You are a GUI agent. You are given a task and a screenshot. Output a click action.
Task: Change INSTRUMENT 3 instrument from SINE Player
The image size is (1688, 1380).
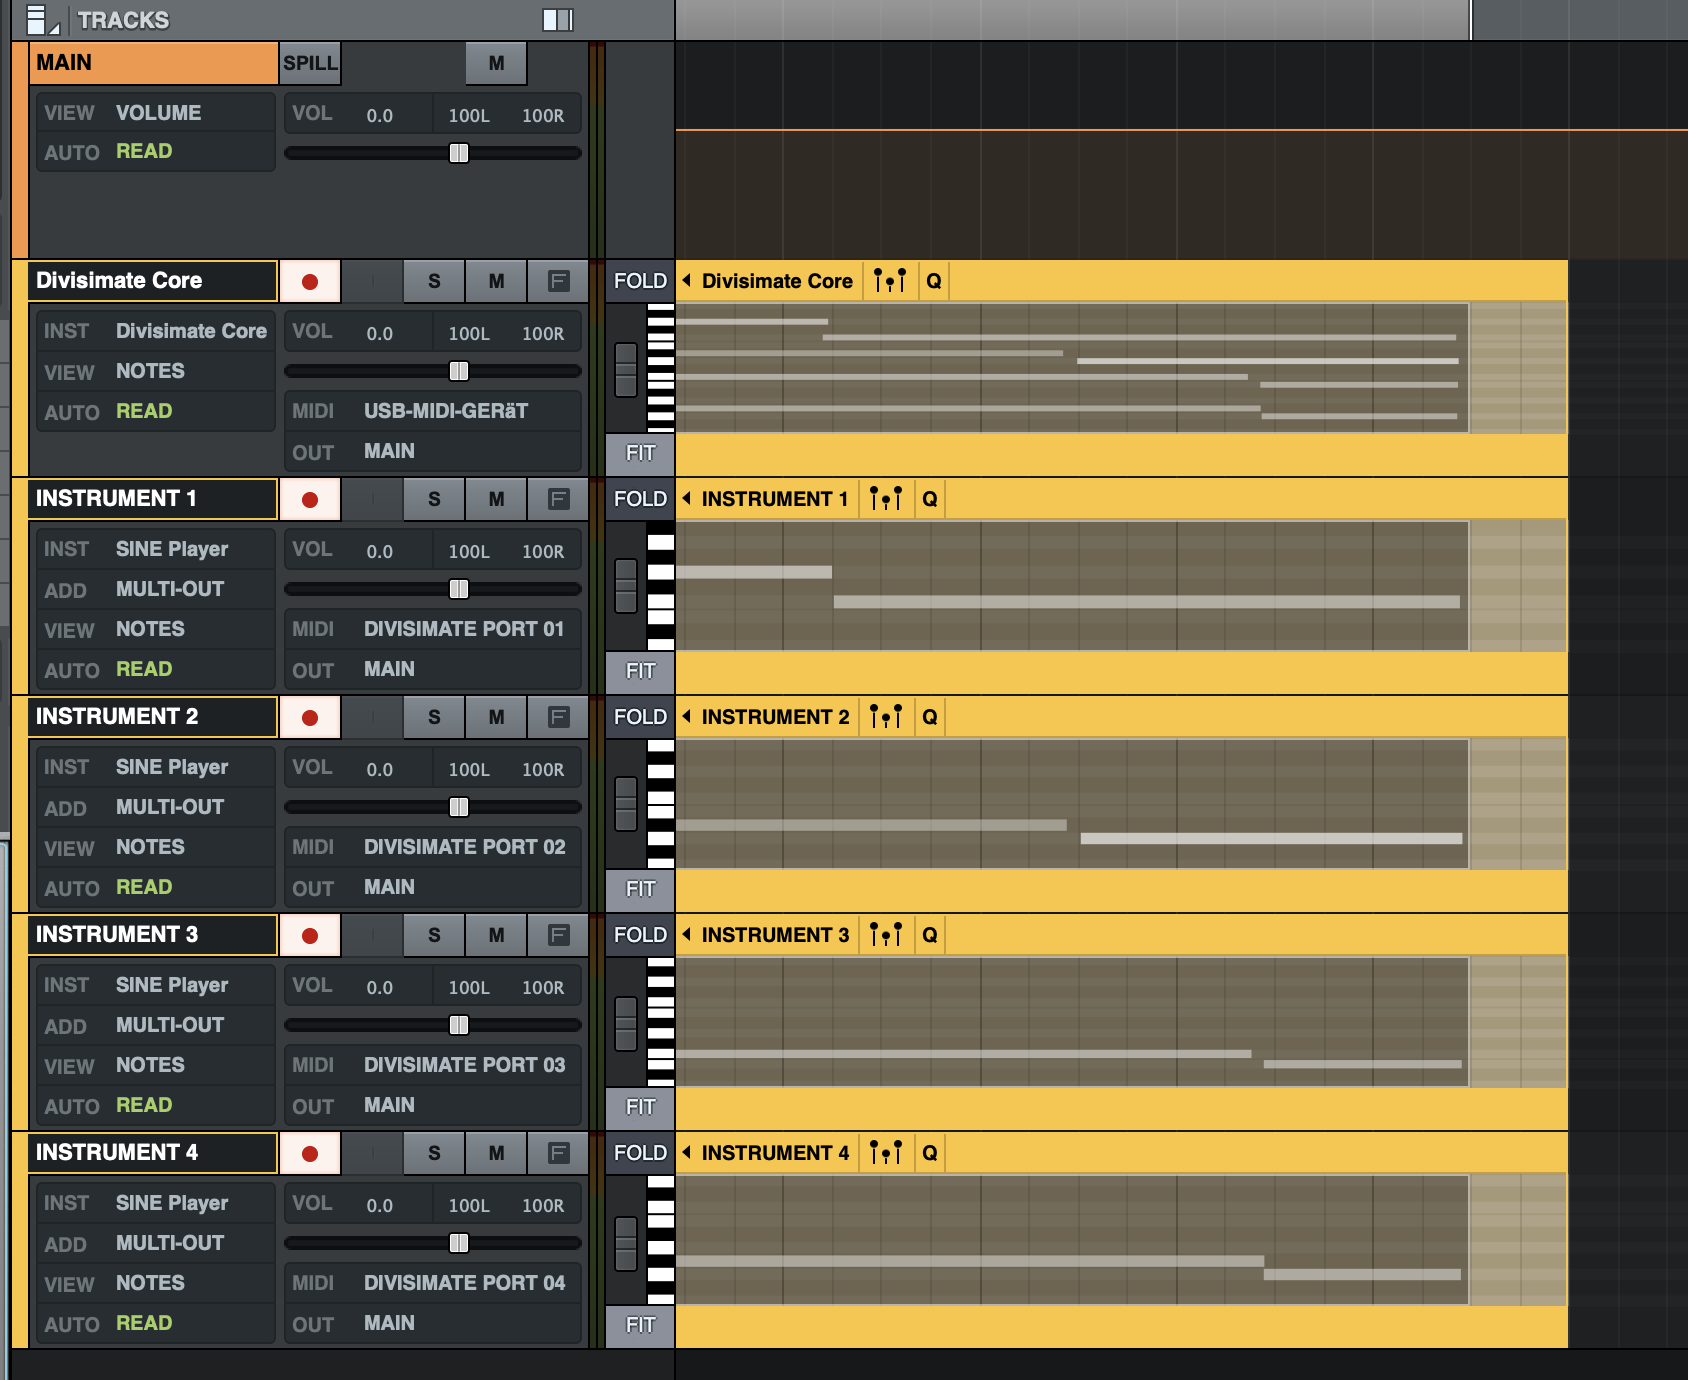click(x=171, y=986)
